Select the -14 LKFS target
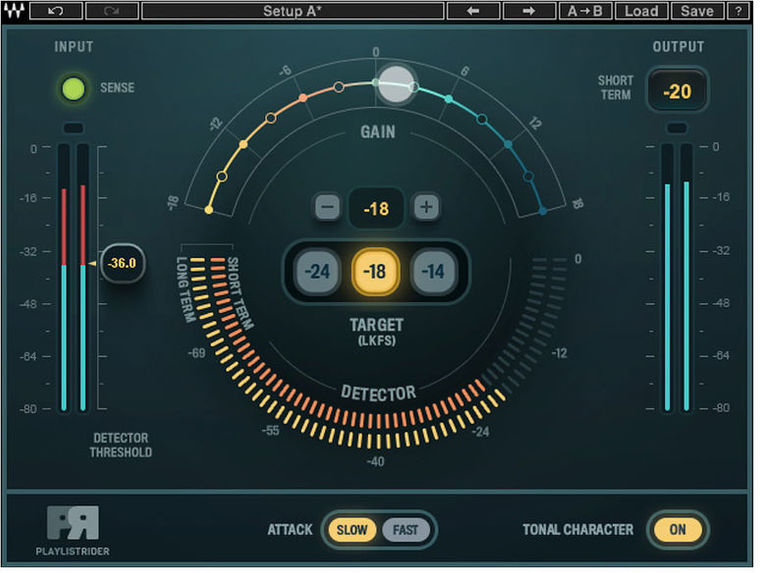 click(433, 271)
